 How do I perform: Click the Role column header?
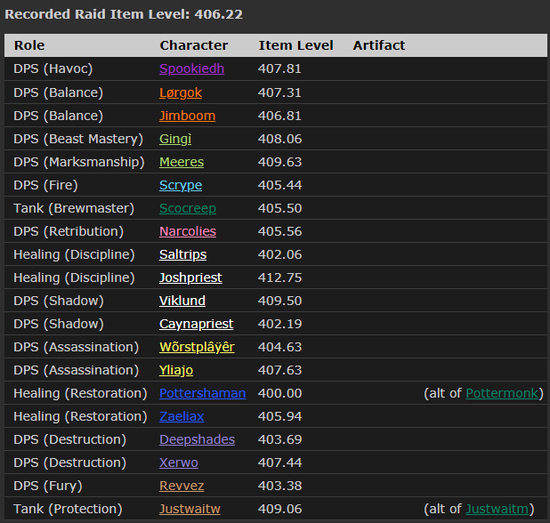(29, 46)
